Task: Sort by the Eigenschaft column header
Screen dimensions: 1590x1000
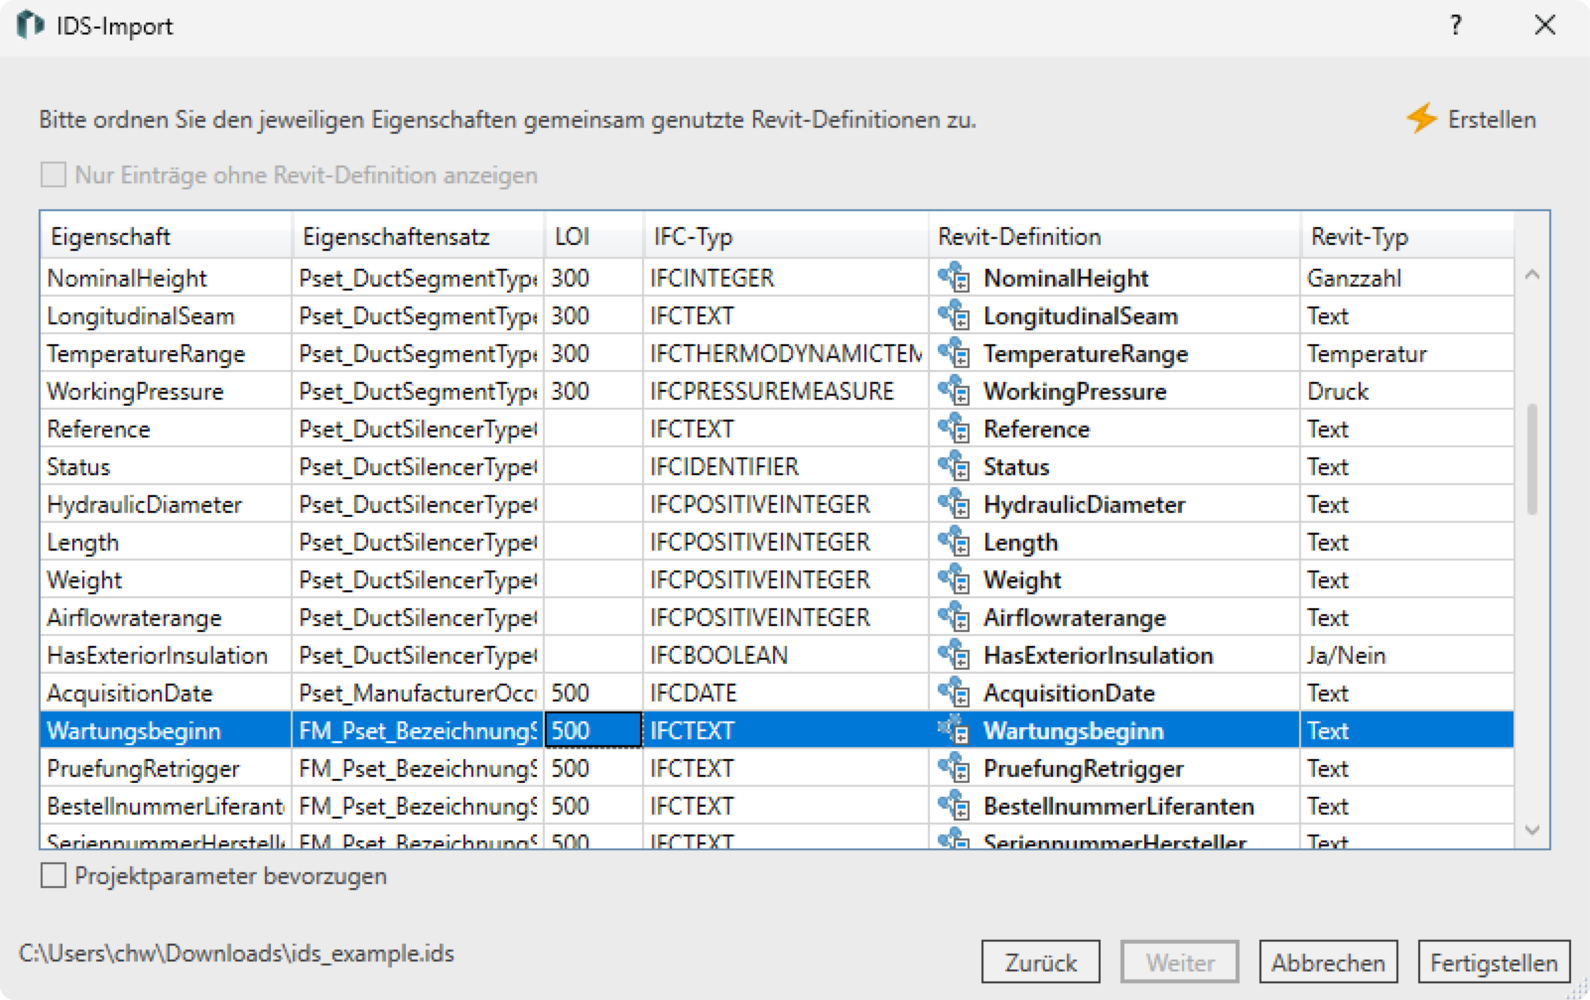Action: [x=166, y=237]
